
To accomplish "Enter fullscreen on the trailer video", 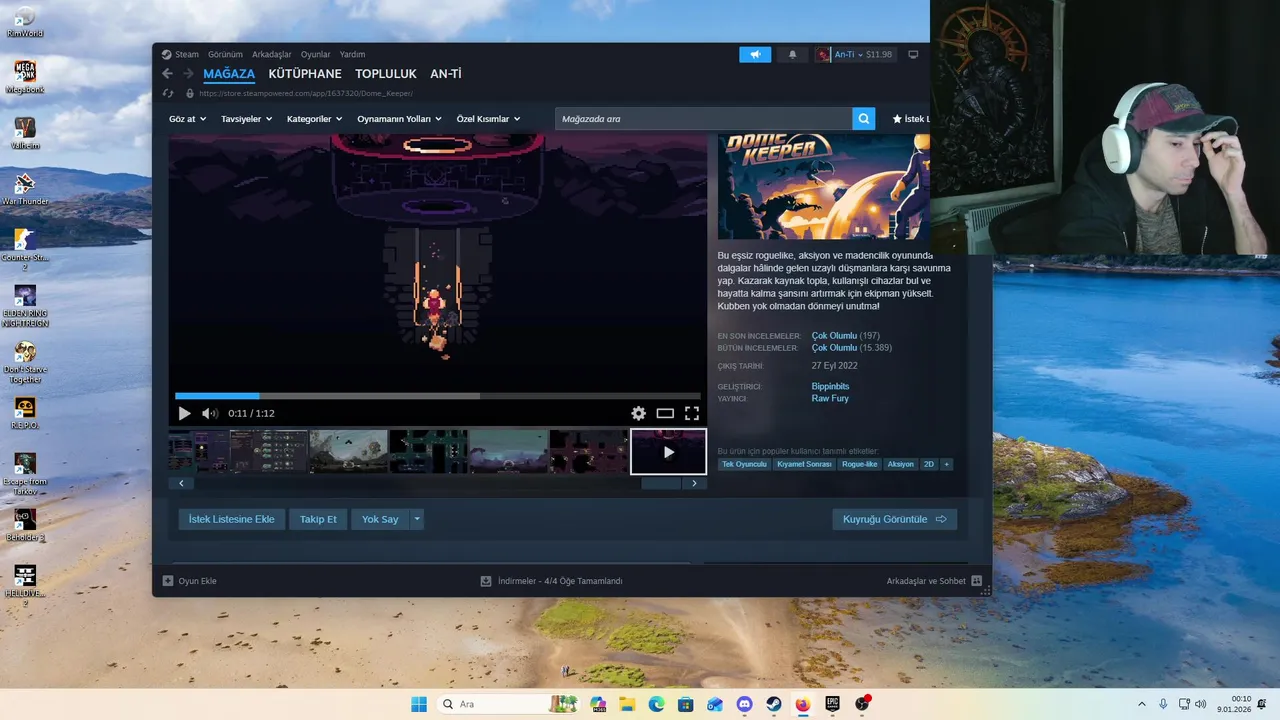I will click(x=692, y=413).
